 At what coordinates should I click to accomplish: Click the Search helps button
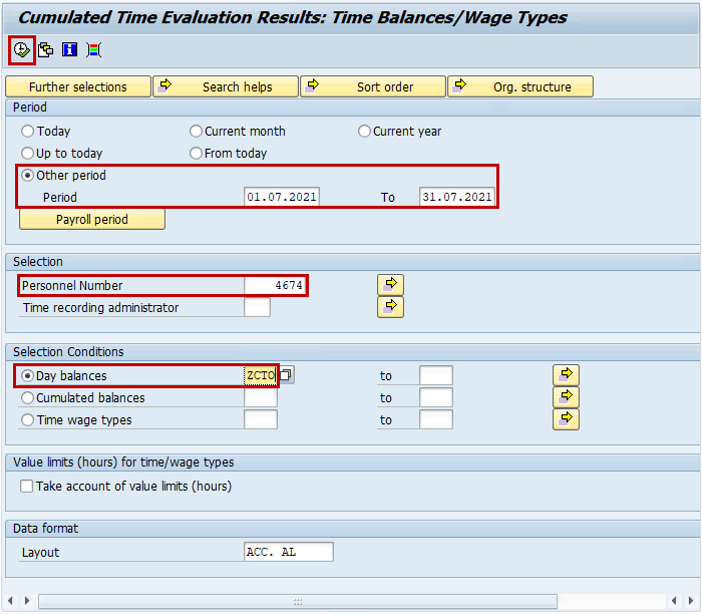(x=226, y=86)
